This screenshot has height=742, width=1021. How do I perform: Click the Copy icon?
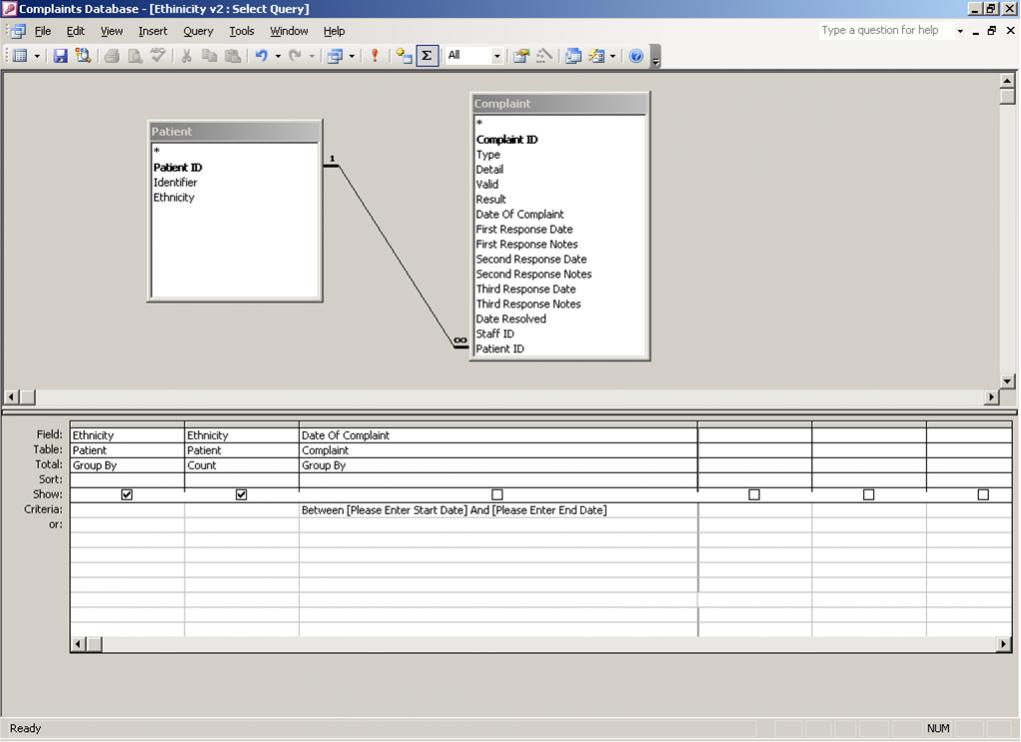pos(209,56)
